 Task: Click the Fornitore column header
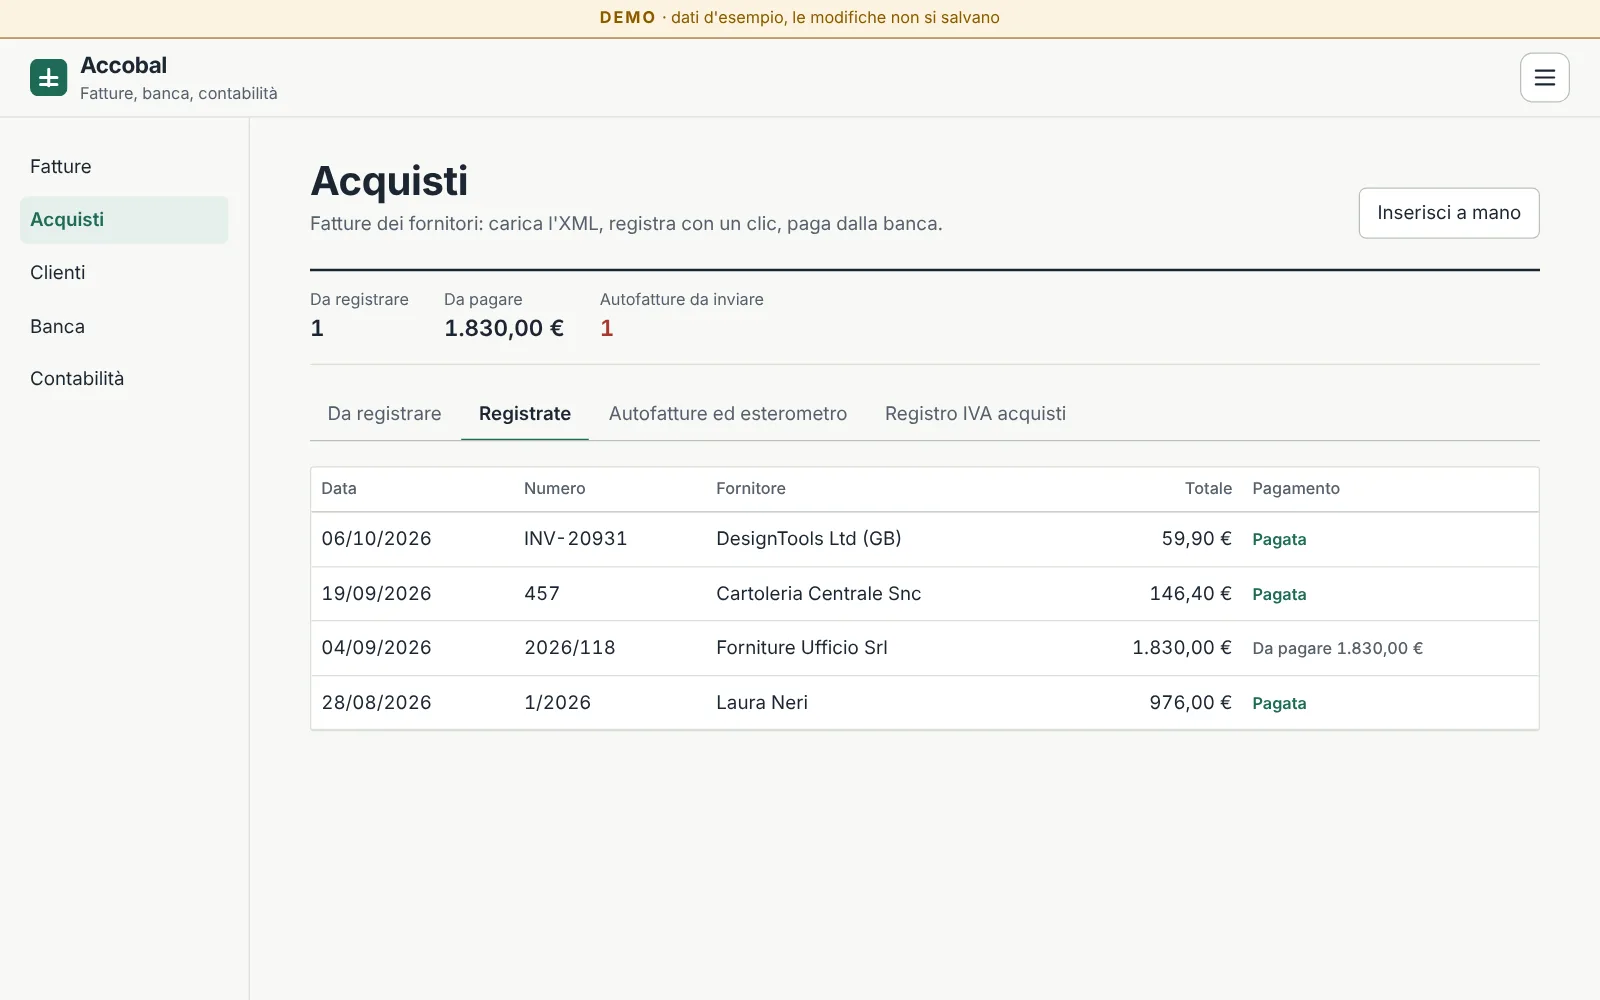[x=751, y=488]
